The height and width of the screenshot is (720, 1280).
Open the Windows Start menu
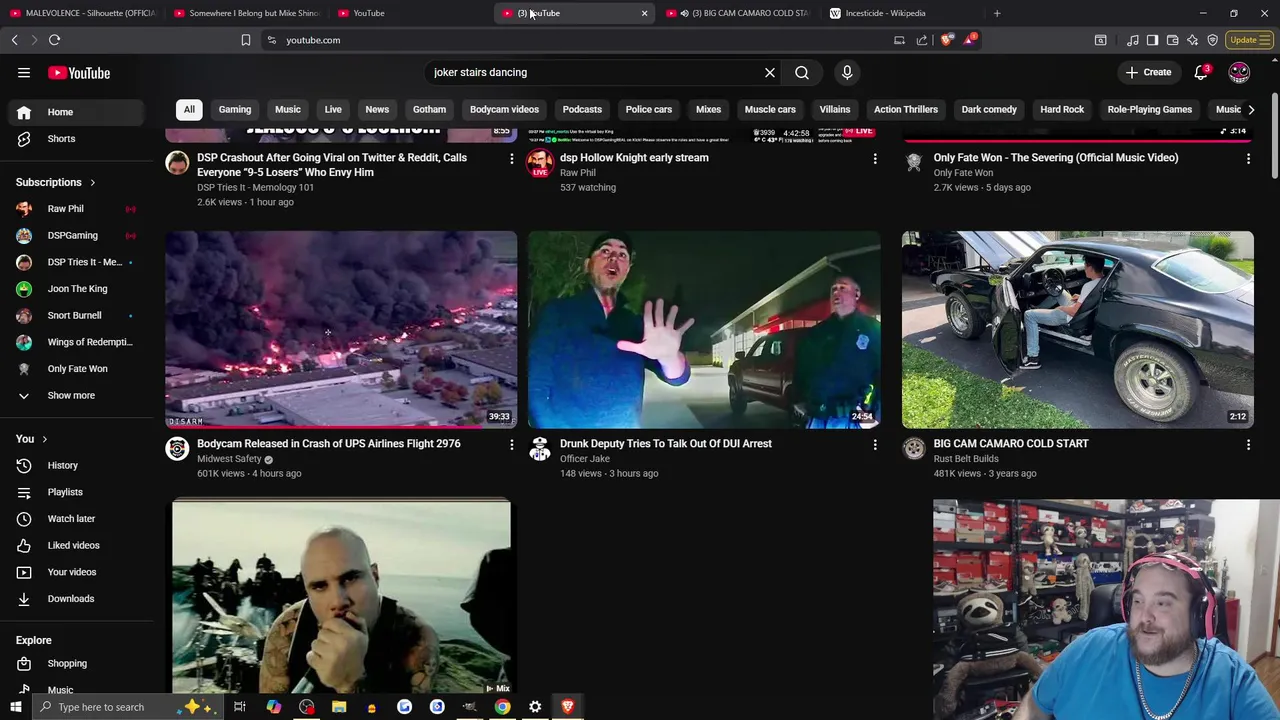(x=15, y=707)
